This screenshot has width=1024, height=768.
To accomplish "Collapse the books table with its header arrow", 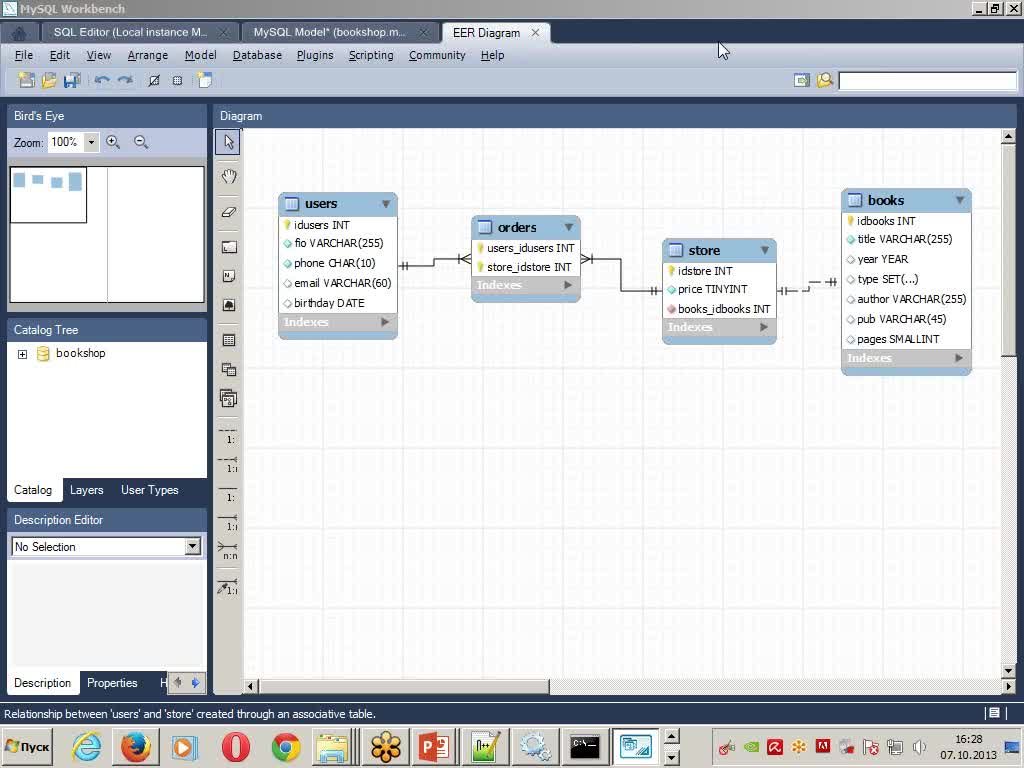I will 960,200.
